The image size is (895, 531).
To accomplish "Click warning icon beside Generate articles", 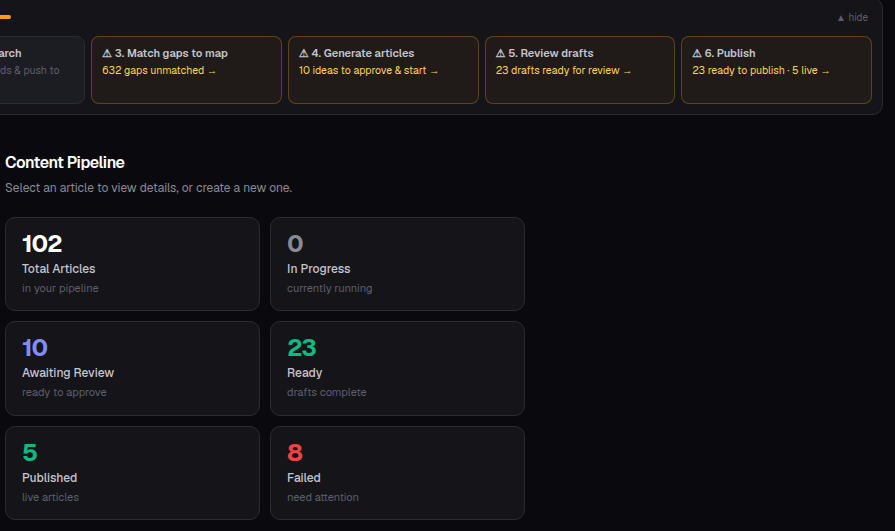I will [304, 53].
